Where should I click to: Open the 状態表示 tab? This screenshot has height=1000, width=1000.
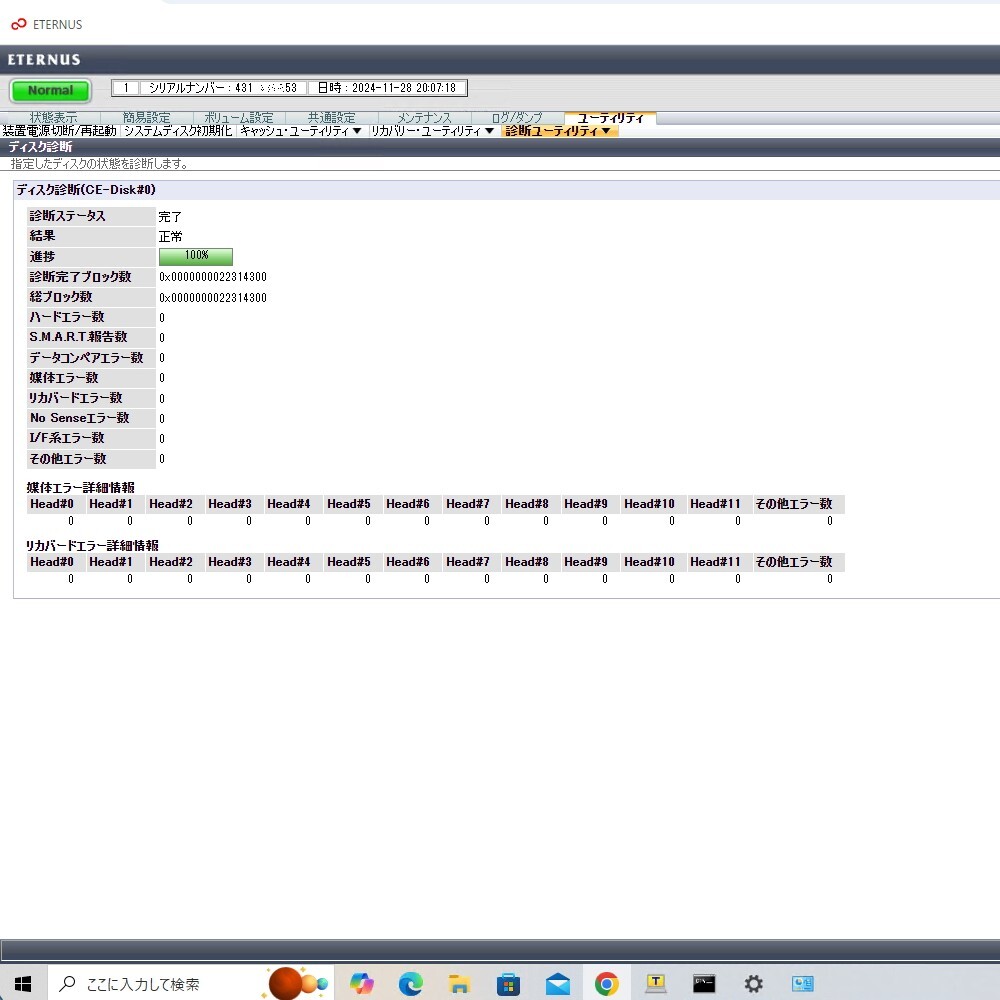(53, 118)
